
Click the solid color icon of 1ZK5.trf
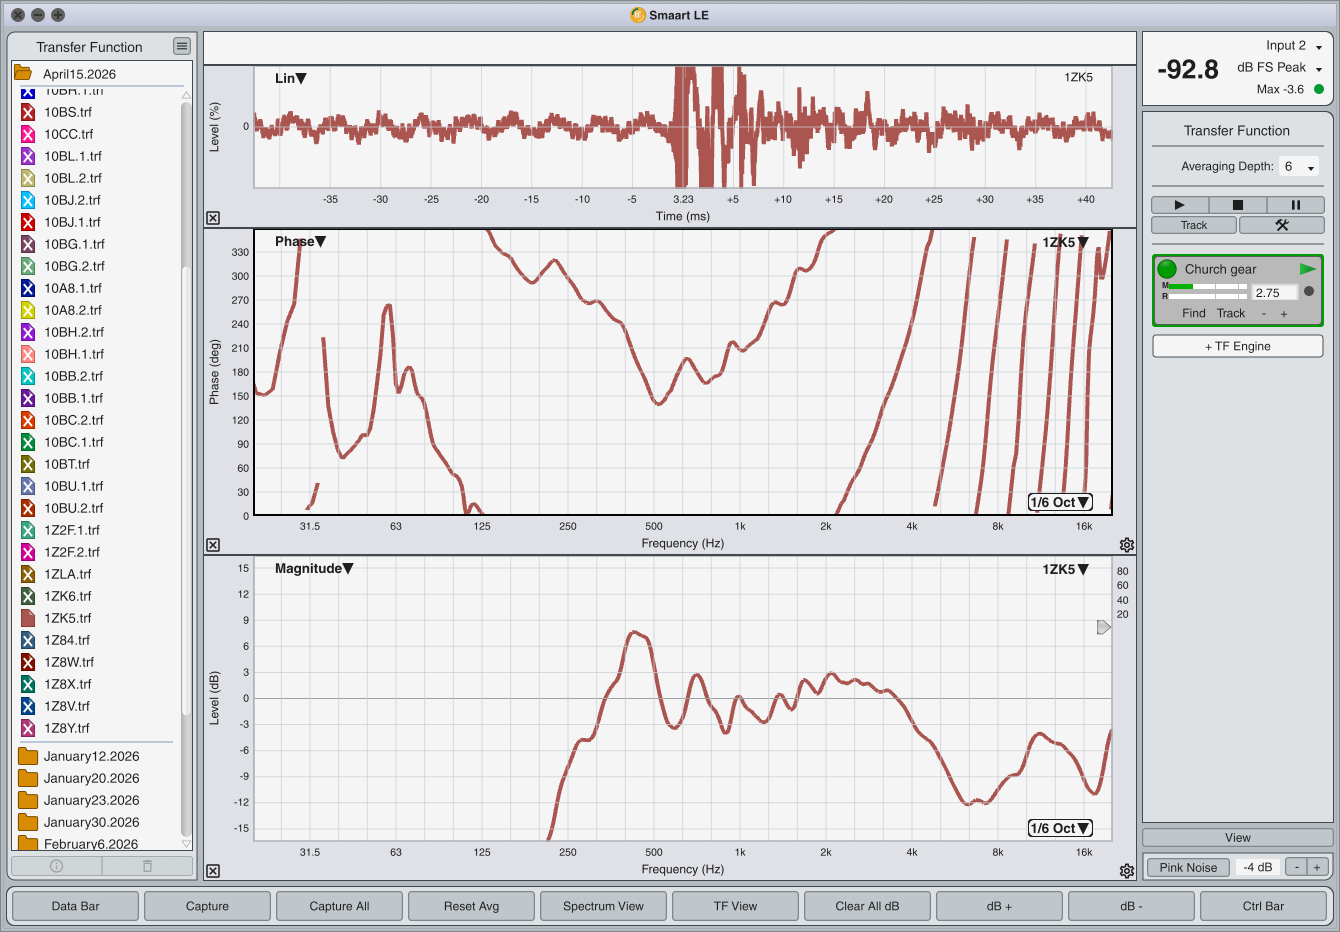click(x=28, y=618)
